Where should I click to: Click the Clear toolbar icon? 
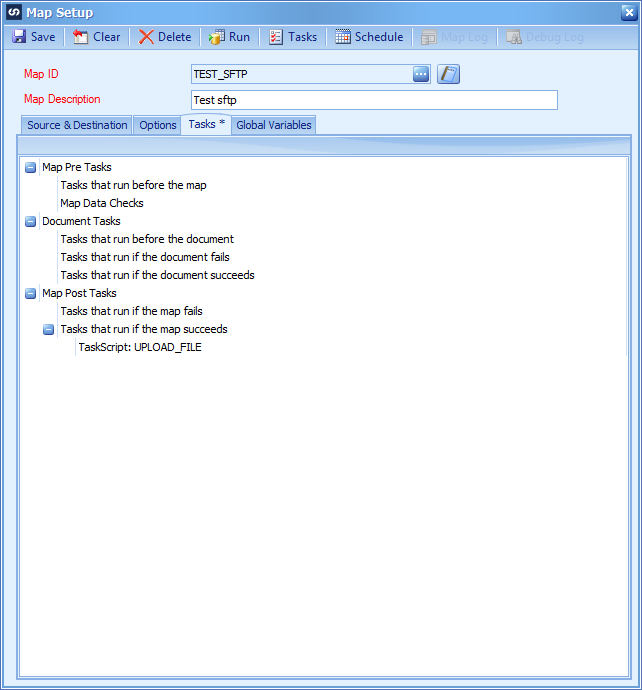[x=81, y=37]
